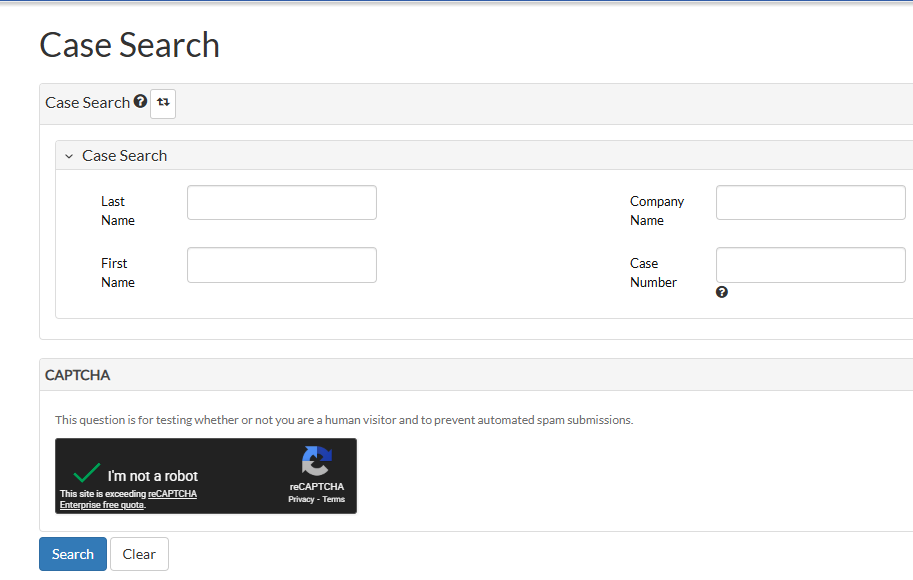Open the reCAPTCHA Privacy link
The width and height of the screenshot is (913, 580).
(301, 499)
